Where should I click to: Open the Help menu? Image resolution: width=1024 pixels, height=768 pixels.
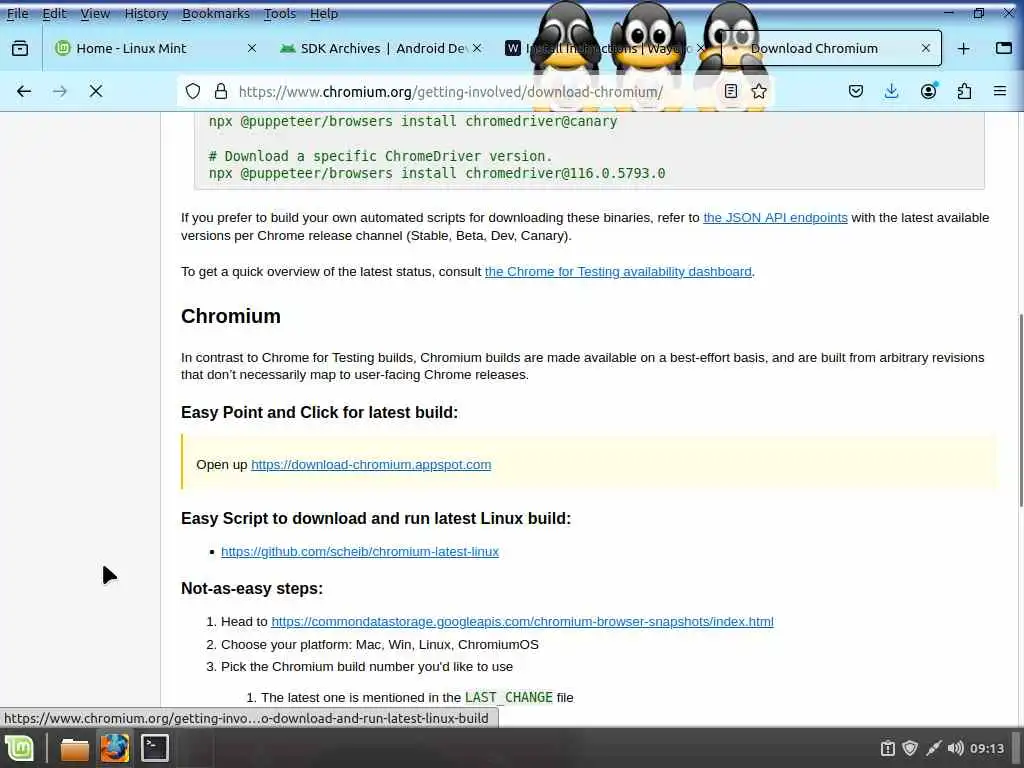tap(323, 14)
